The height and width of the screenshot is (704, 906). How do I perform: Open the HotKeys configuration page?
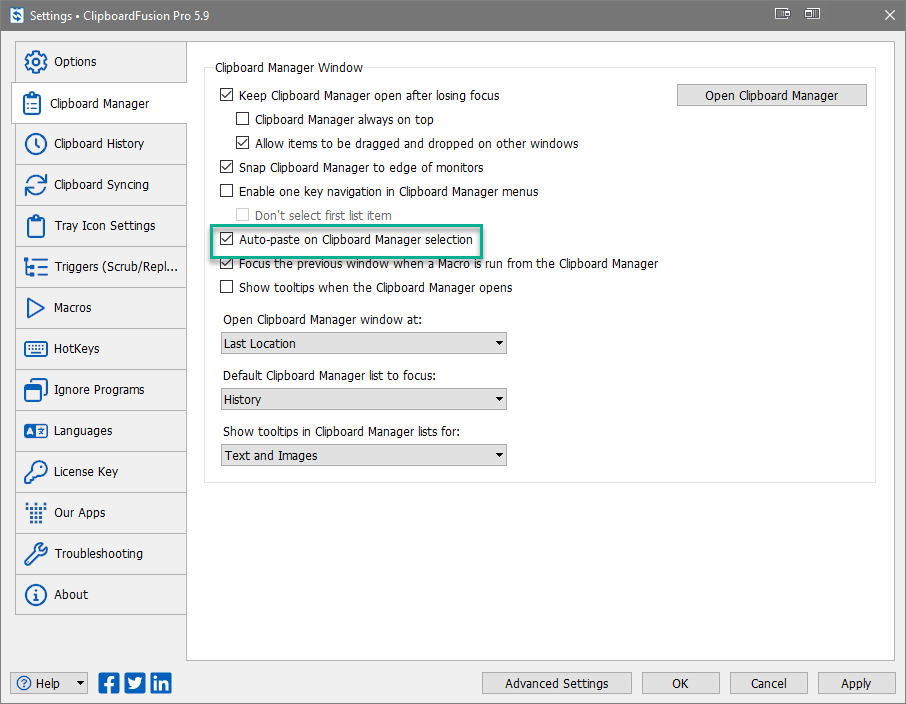pyautogui.click(x=97, y=349)
